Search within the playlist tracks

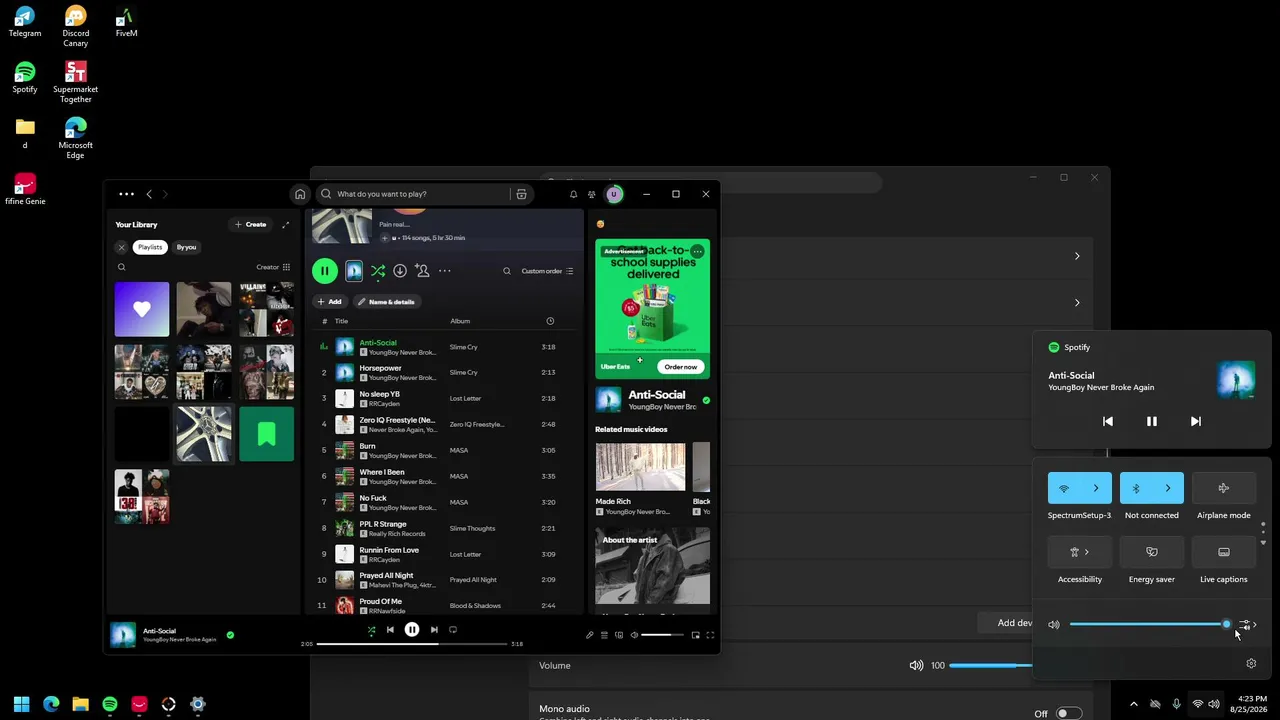point(507,271)
